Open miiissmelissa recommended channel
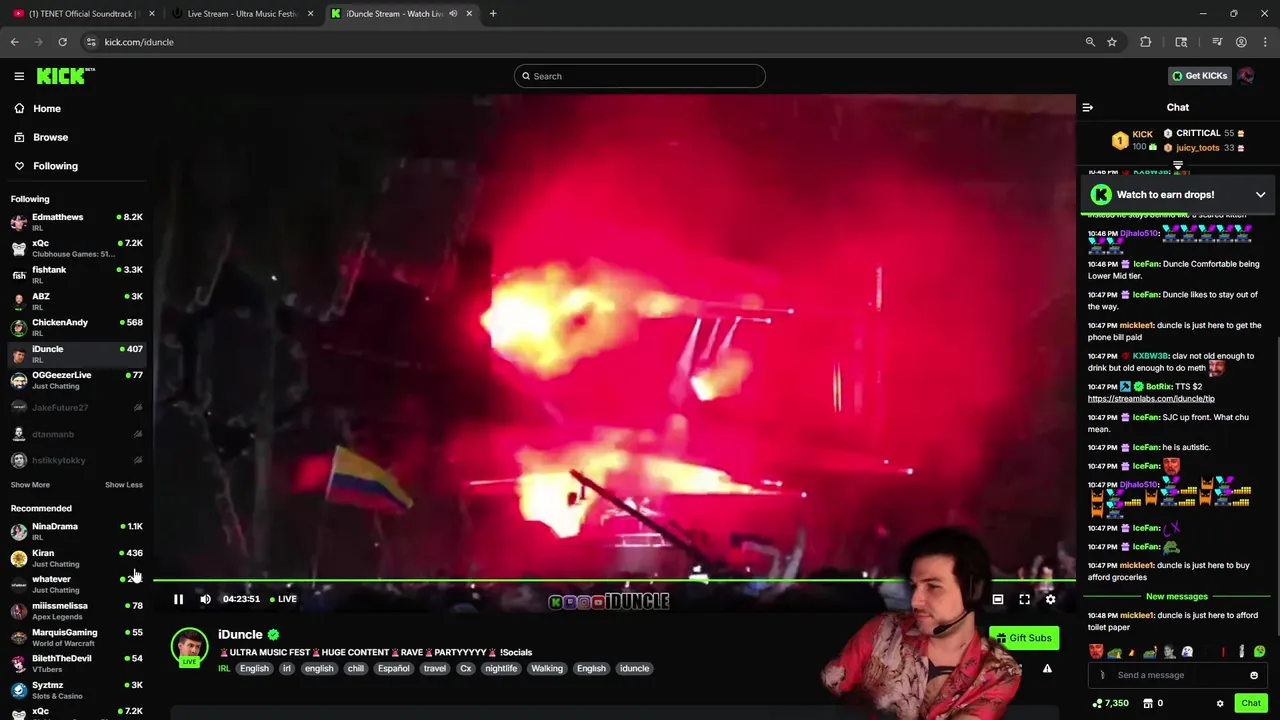1280x720 pixels. (x=77, y=611)
